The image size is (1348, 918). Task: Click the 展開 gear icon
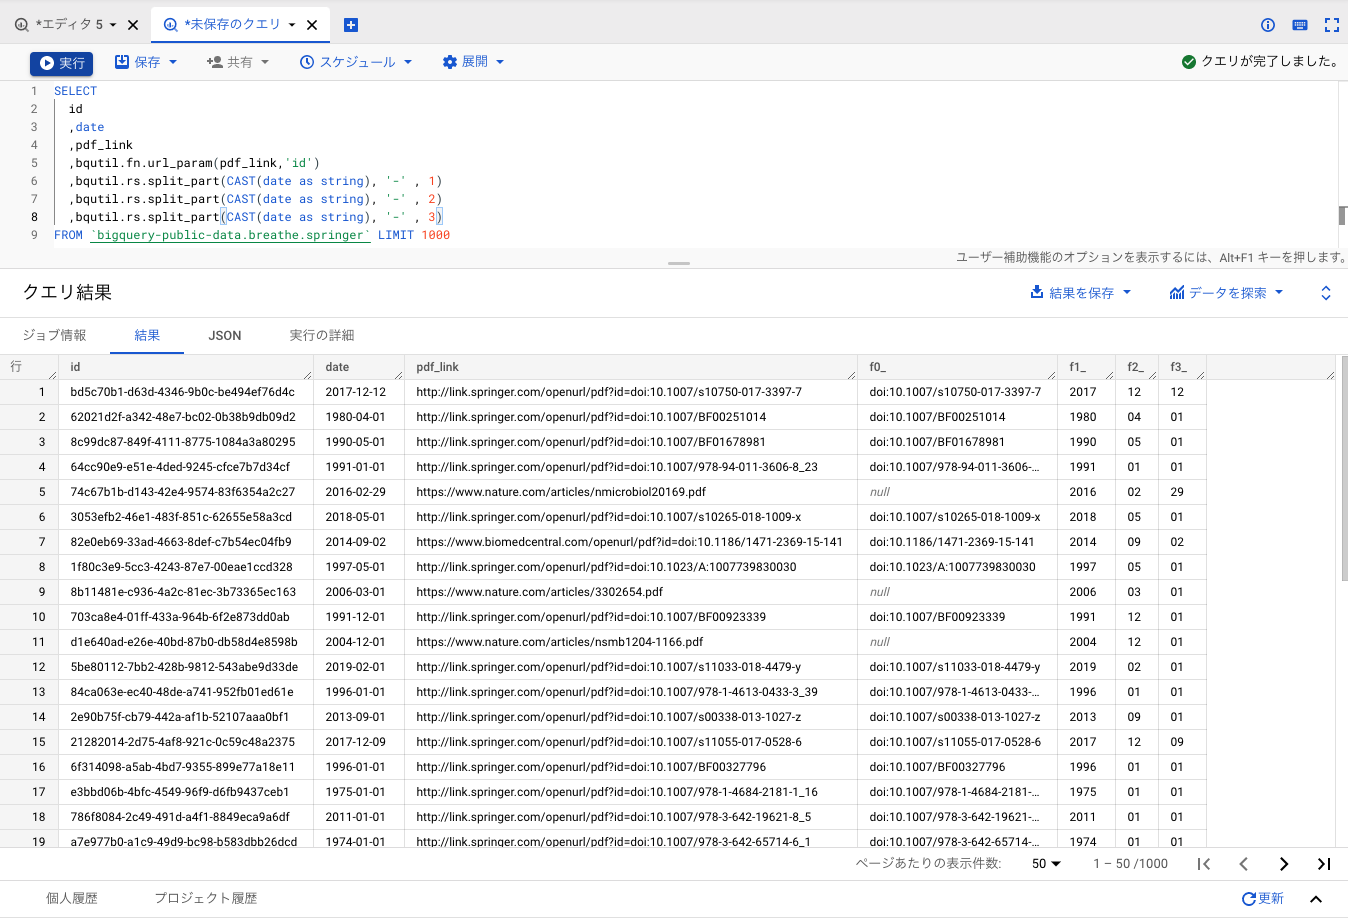pos(449,61)
